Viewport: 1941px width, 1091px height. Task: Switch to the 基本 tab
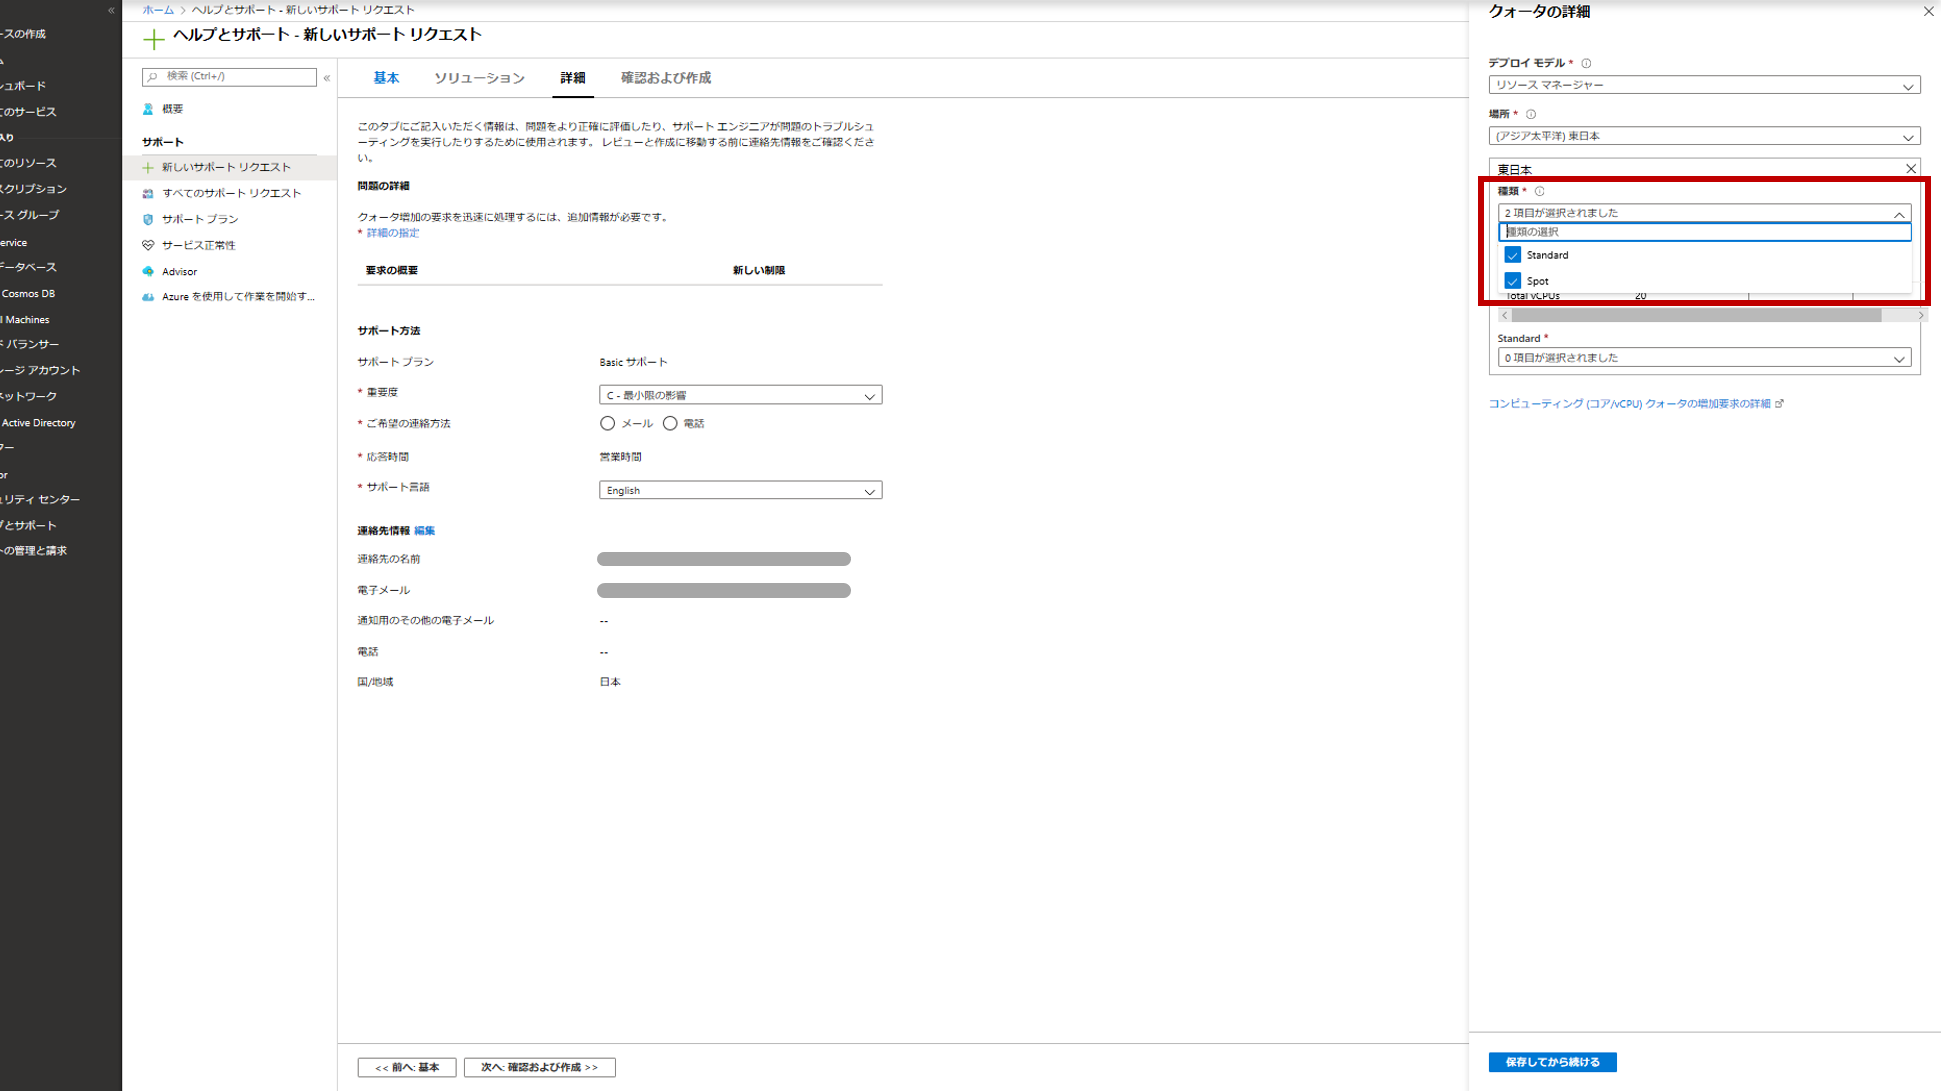click(386, 78)
